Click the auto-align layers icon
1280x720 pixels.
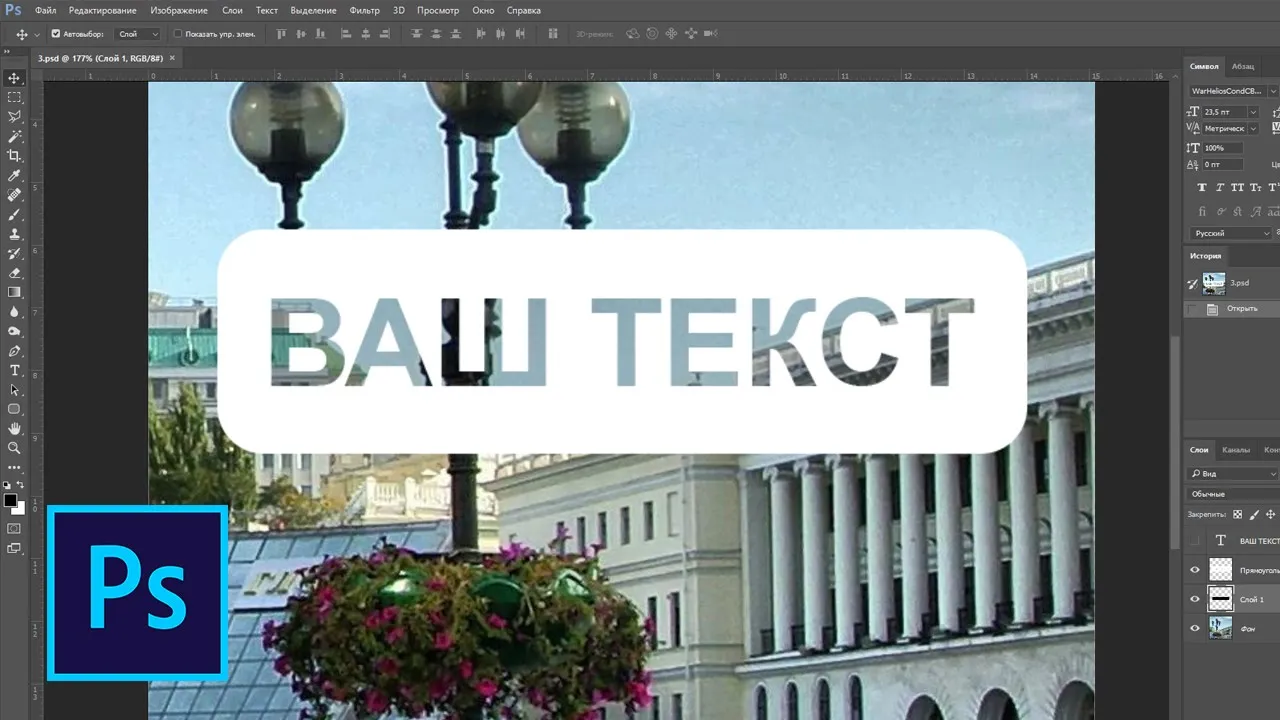point(553,33)
